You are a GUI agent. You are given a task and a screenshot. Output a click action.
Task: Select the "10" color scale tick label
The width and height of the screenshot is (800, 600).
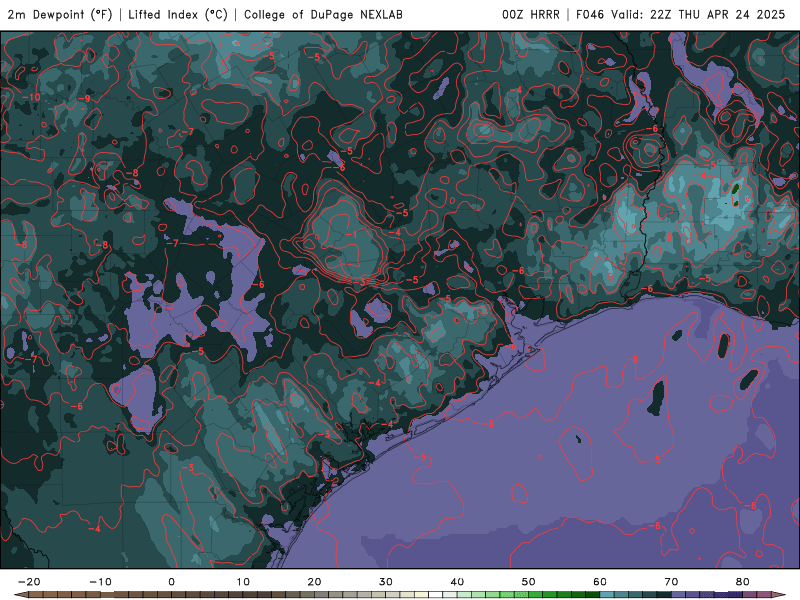tap(243, 582)
